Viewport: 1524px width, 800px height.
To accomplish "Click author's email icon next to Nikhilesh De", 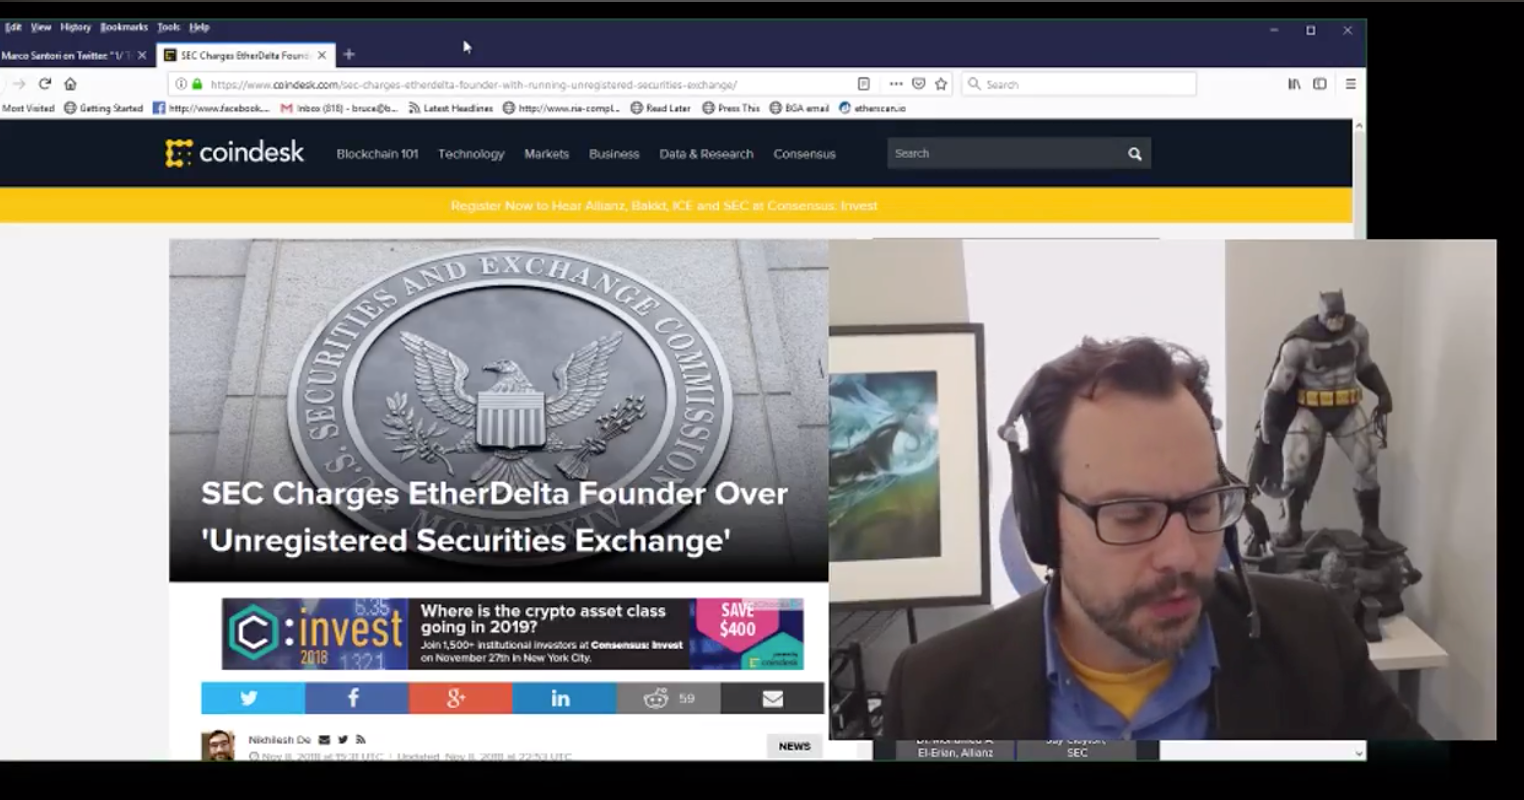I will pos(324,740).
